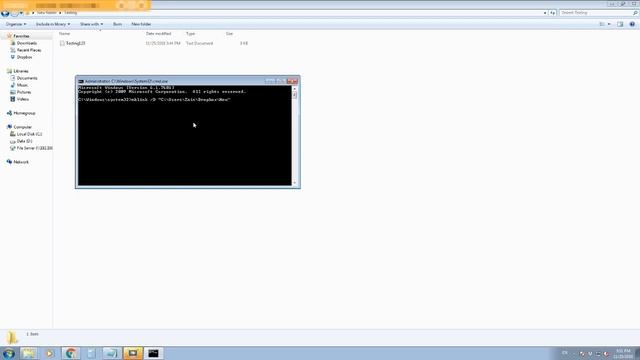Click the Command Prompt title bar icon
This screenshot has height=360, width=640.
coord(81,81)
